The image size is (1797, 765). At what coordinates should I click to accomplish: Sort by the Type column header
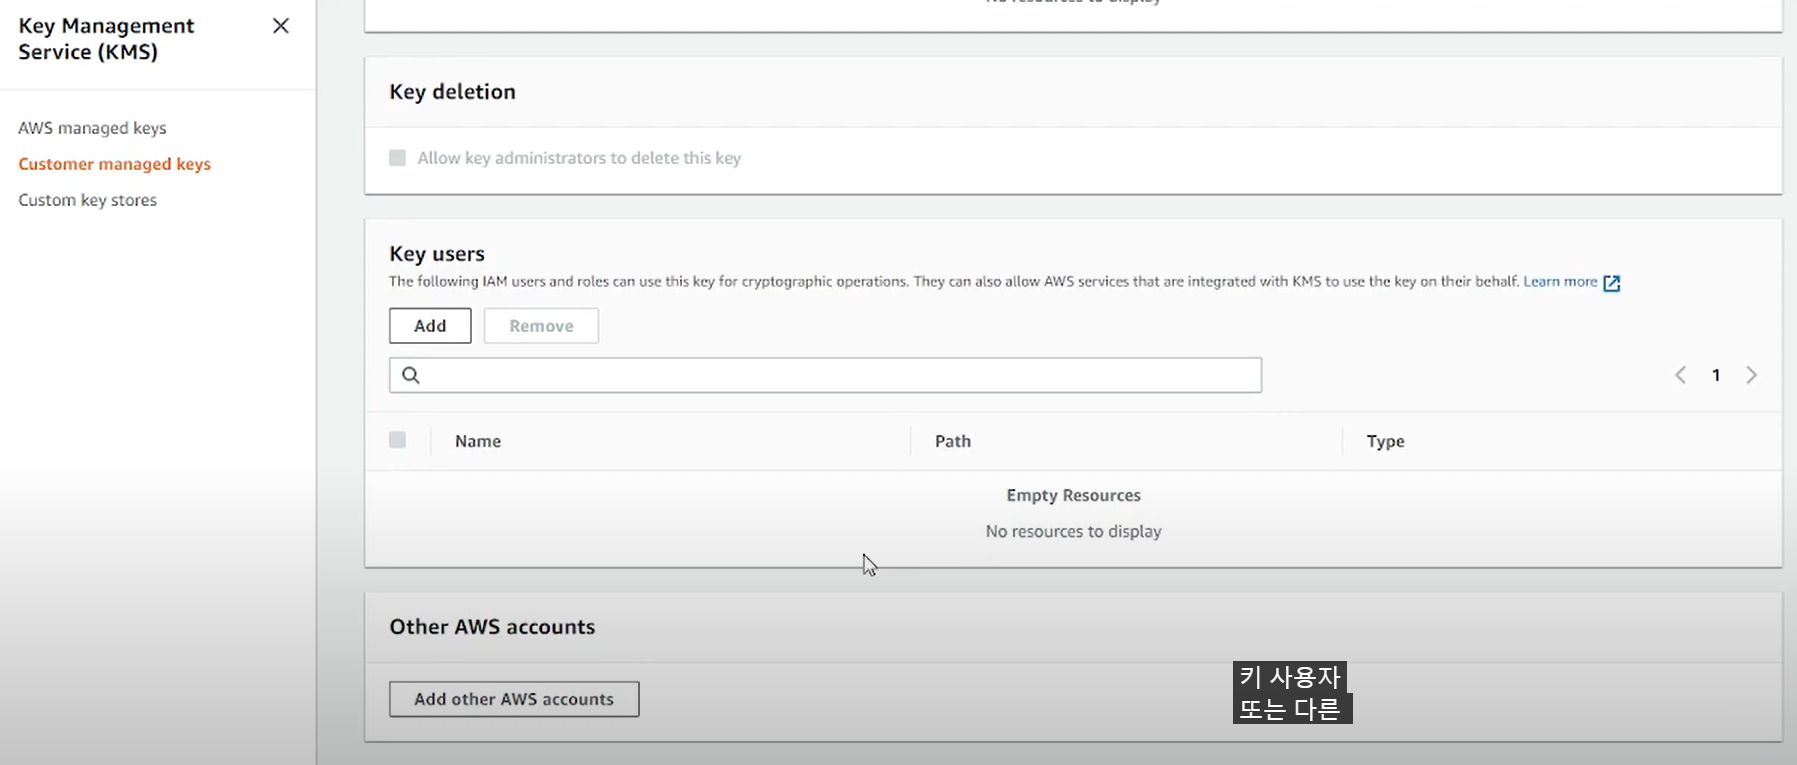click(x=1386, y=441)
